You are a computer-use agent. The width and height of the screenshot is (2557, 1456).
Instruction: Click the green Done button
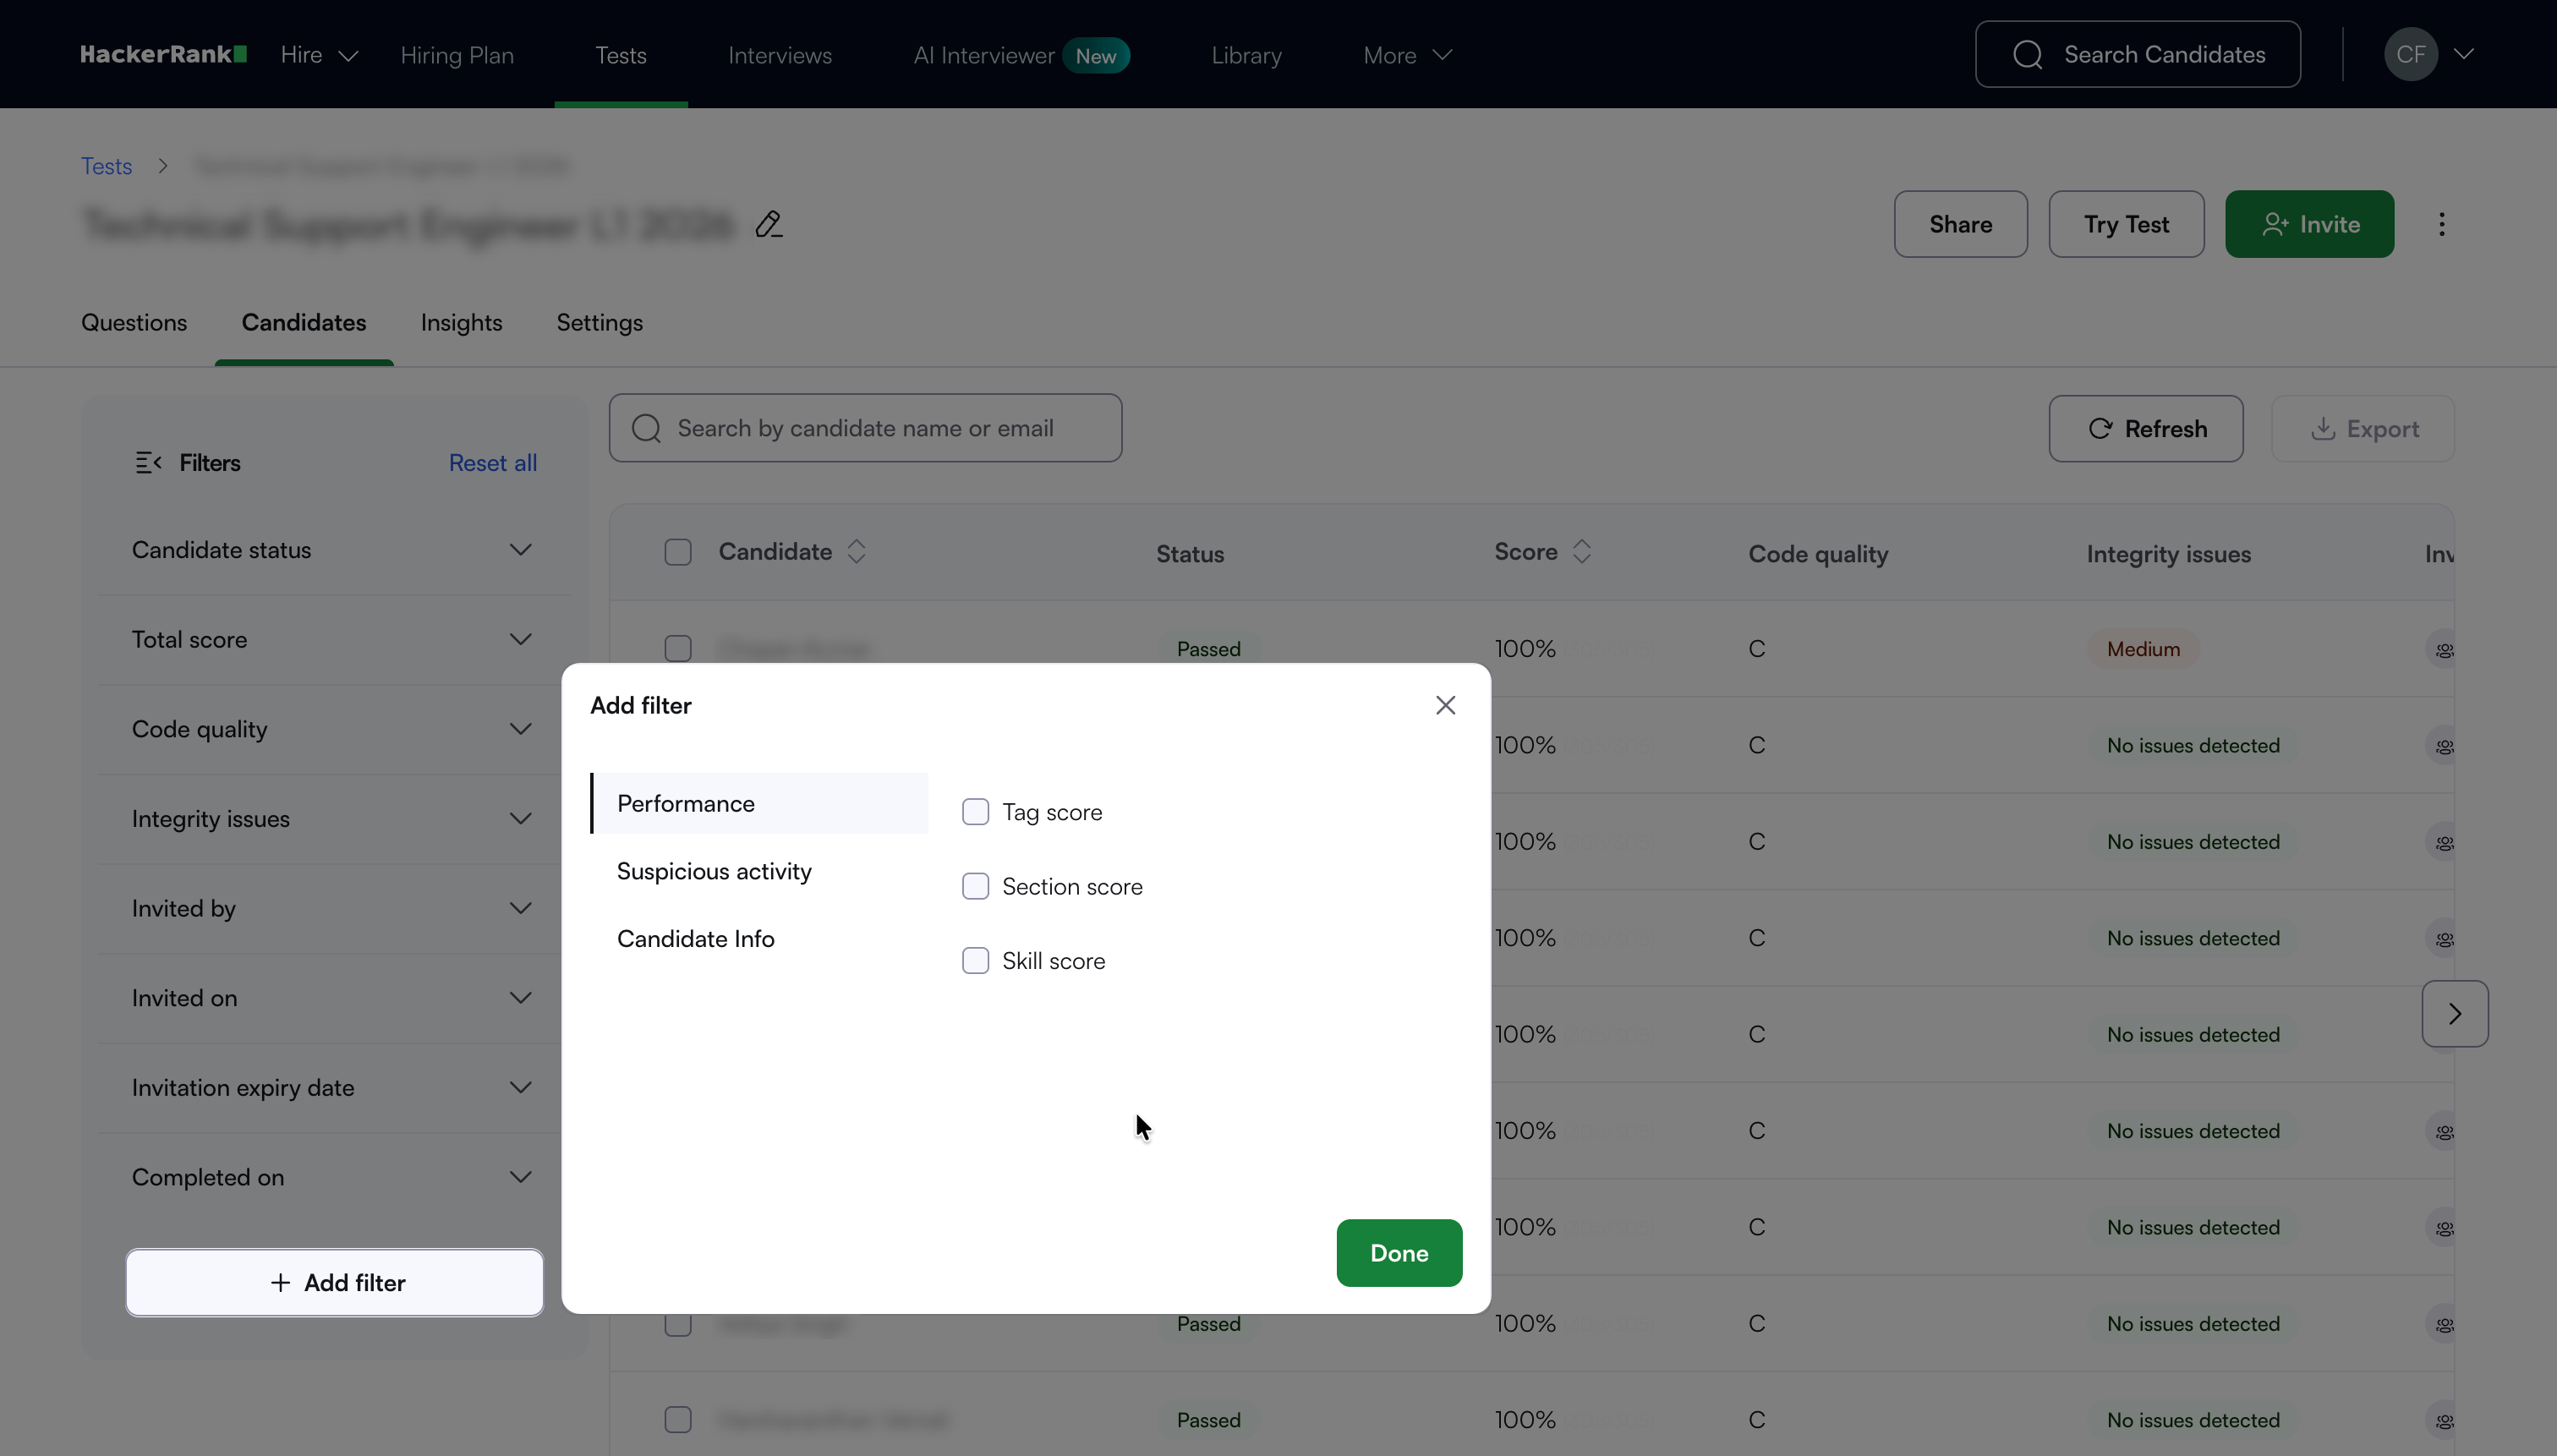pyautogui.click(x=1399, y=1252)
